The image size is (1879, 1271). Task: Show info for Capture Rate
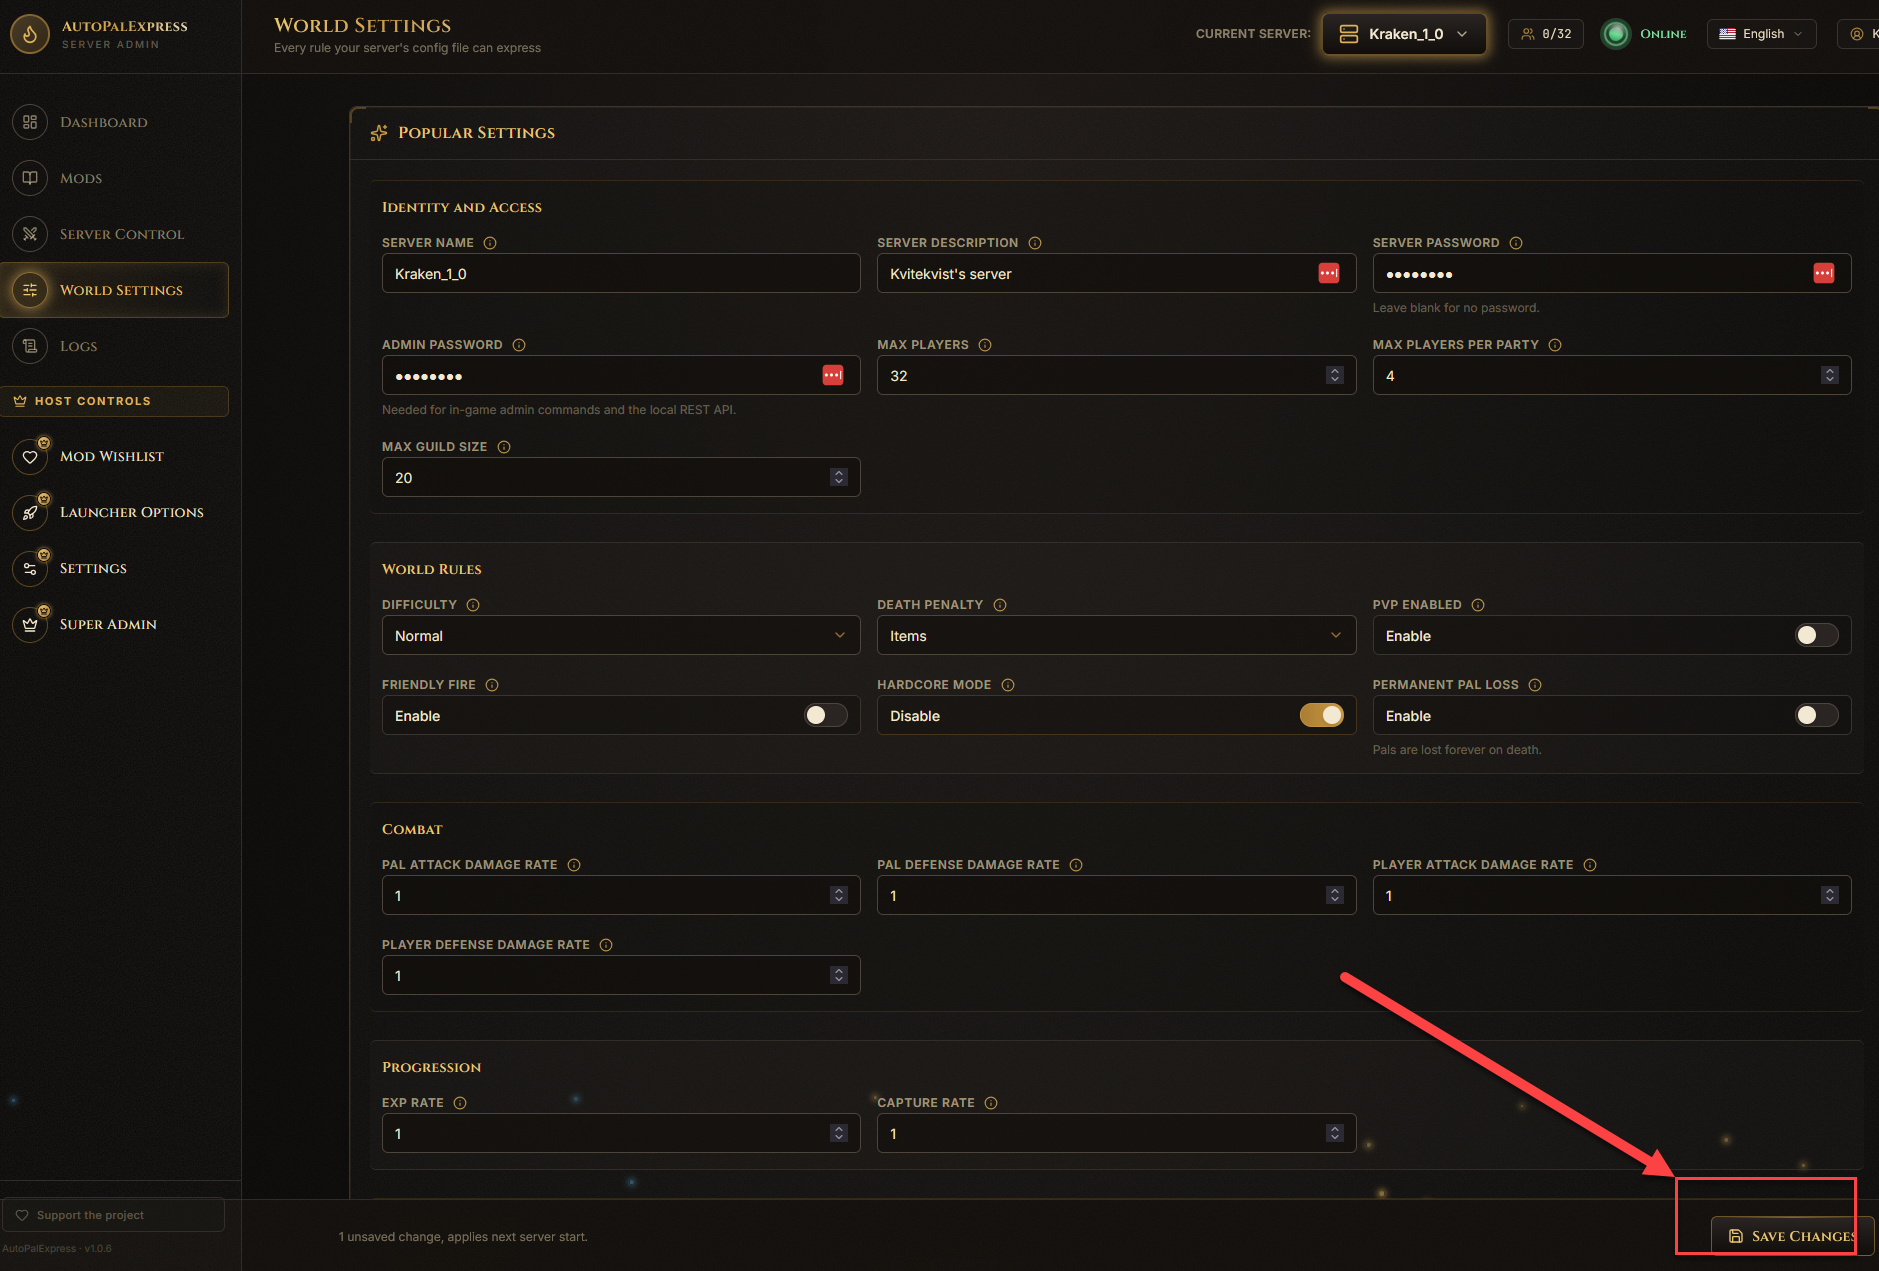(x=991, y=1103)
